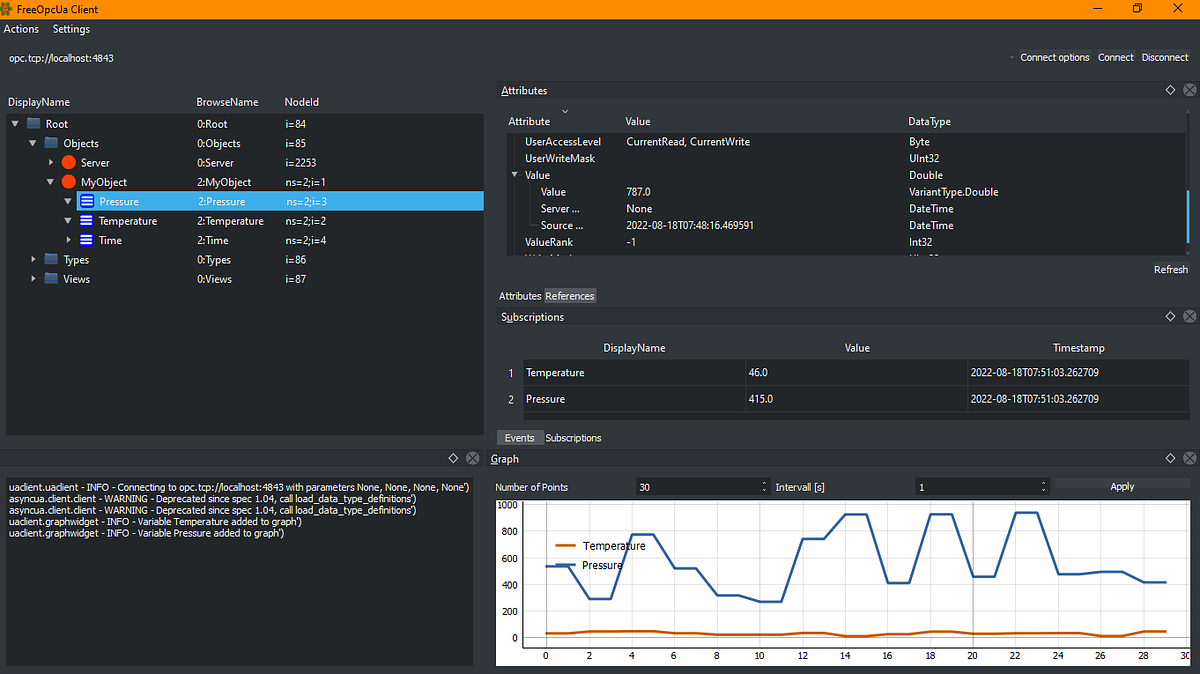Click the red Server object icon
Viewport: 1200px width, 674px height.
69,162
